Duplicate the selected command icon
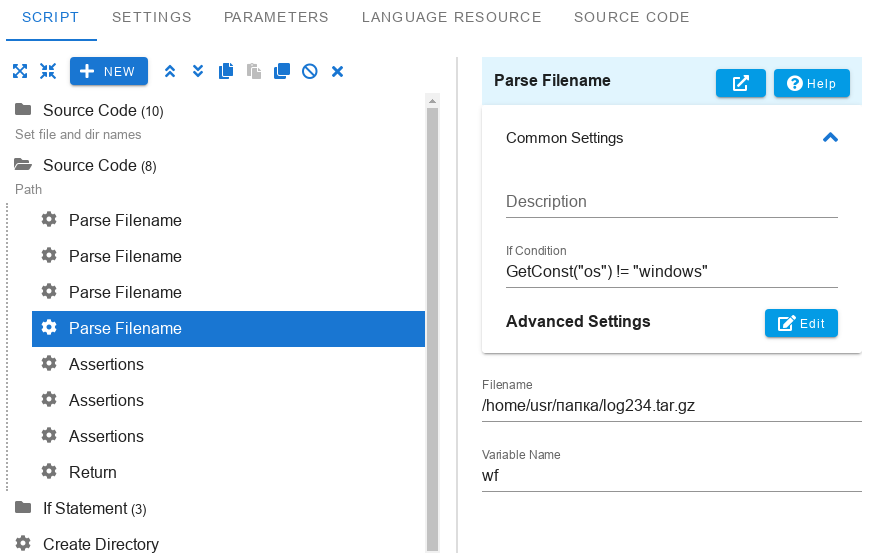The width and height of the screenshot is (872, 553). pos(282,71)
